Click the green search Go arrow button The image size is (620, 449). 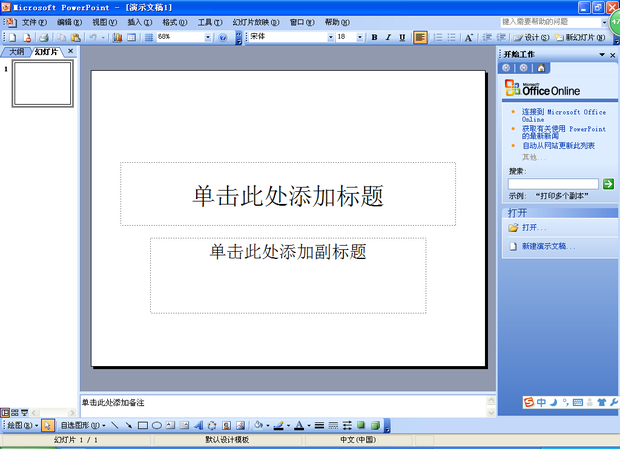click(608, 184)
